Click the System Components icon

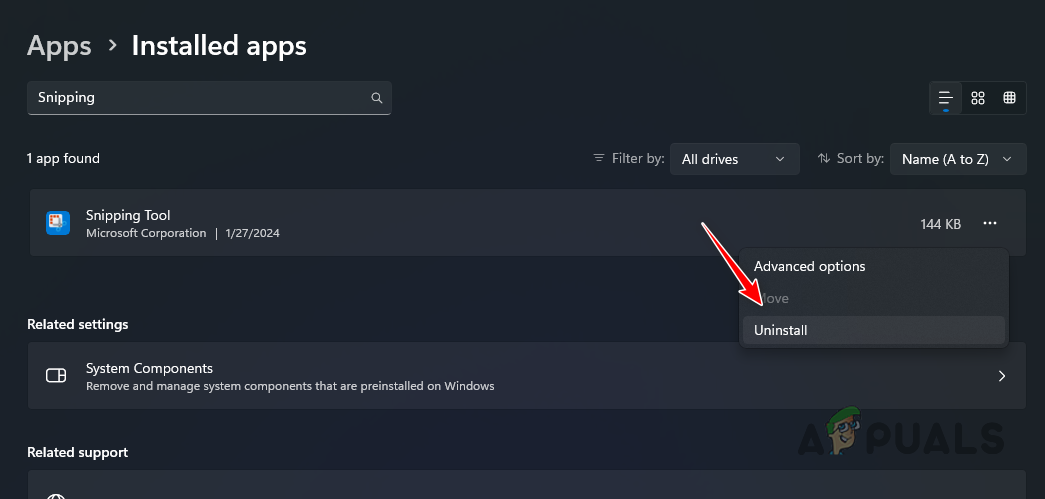click(x=57, y=376)
